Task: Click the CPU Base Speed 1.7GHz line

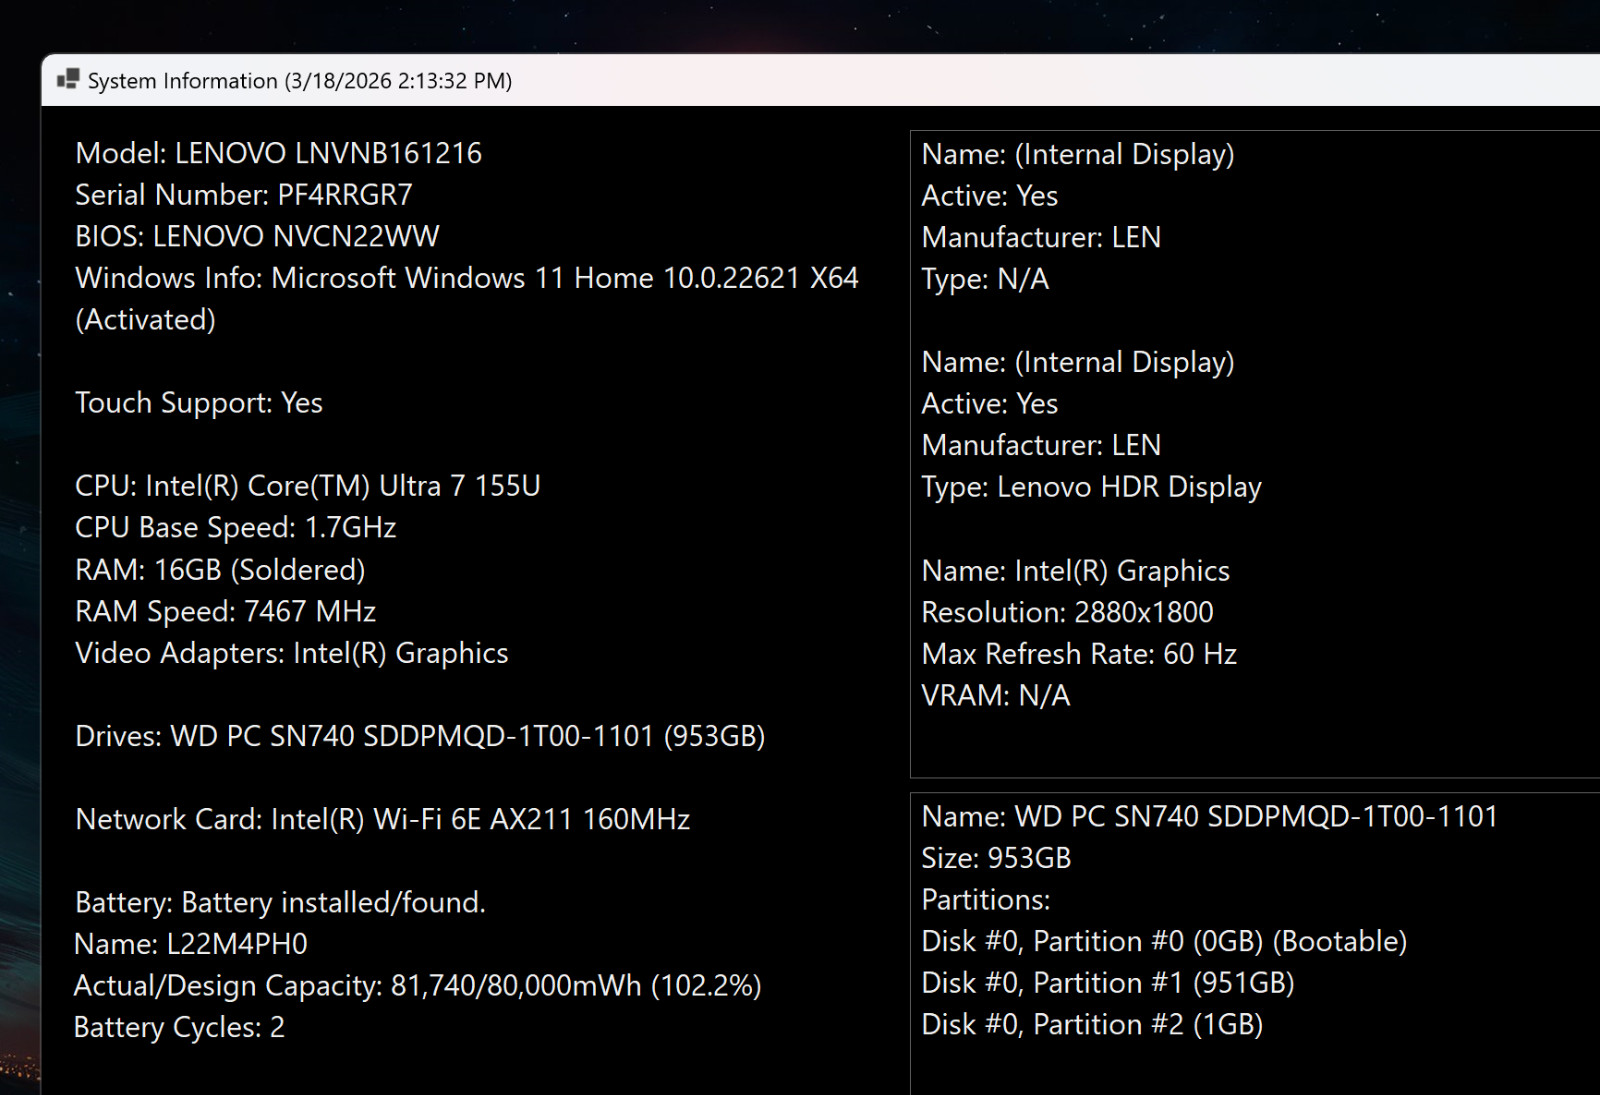Action: [x=236, y=528]
